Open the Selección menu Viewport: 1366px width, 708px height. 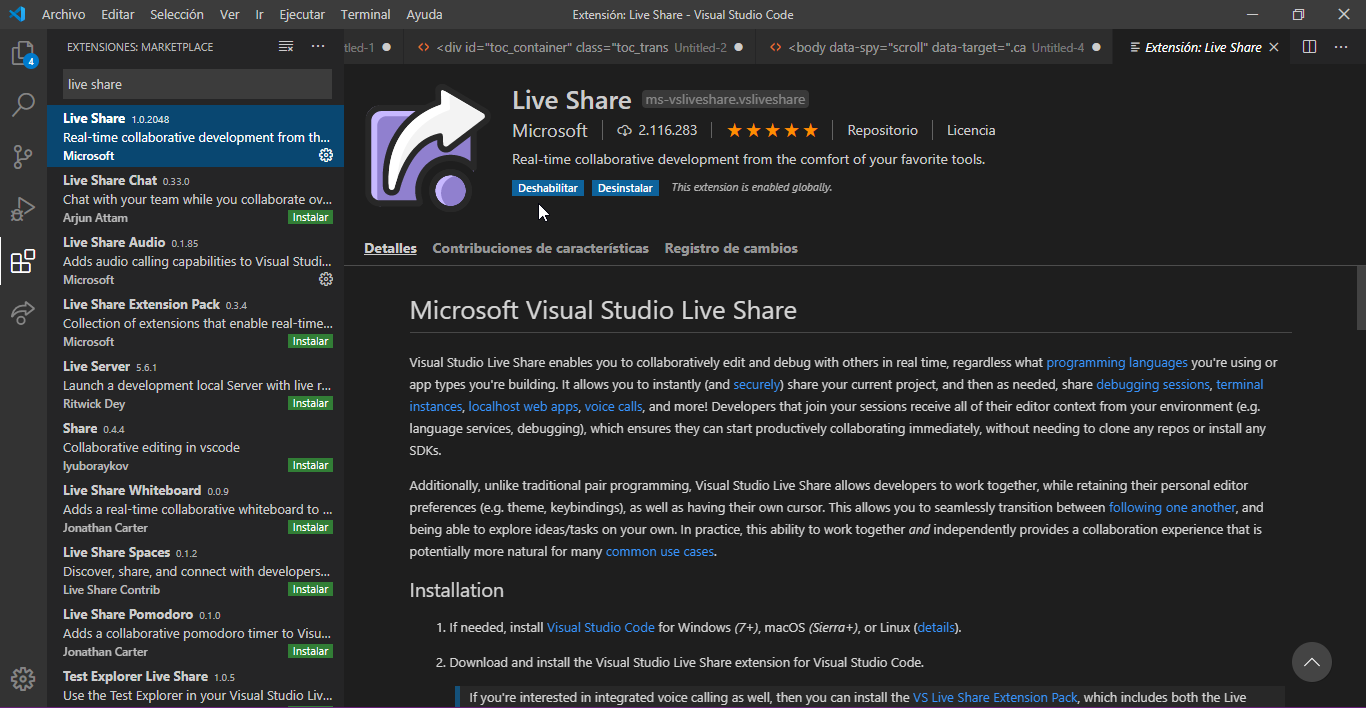[x=177, y=15]
